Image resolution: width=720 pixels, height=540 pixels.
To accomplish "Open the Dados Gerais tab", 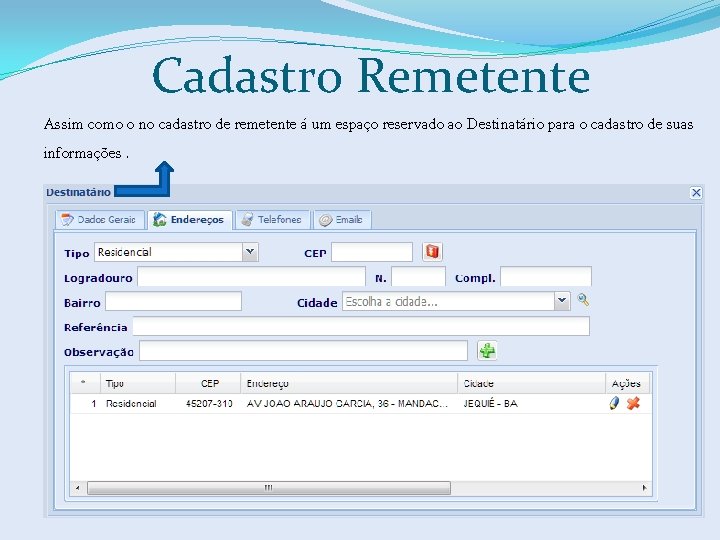I will pos(100,220).
